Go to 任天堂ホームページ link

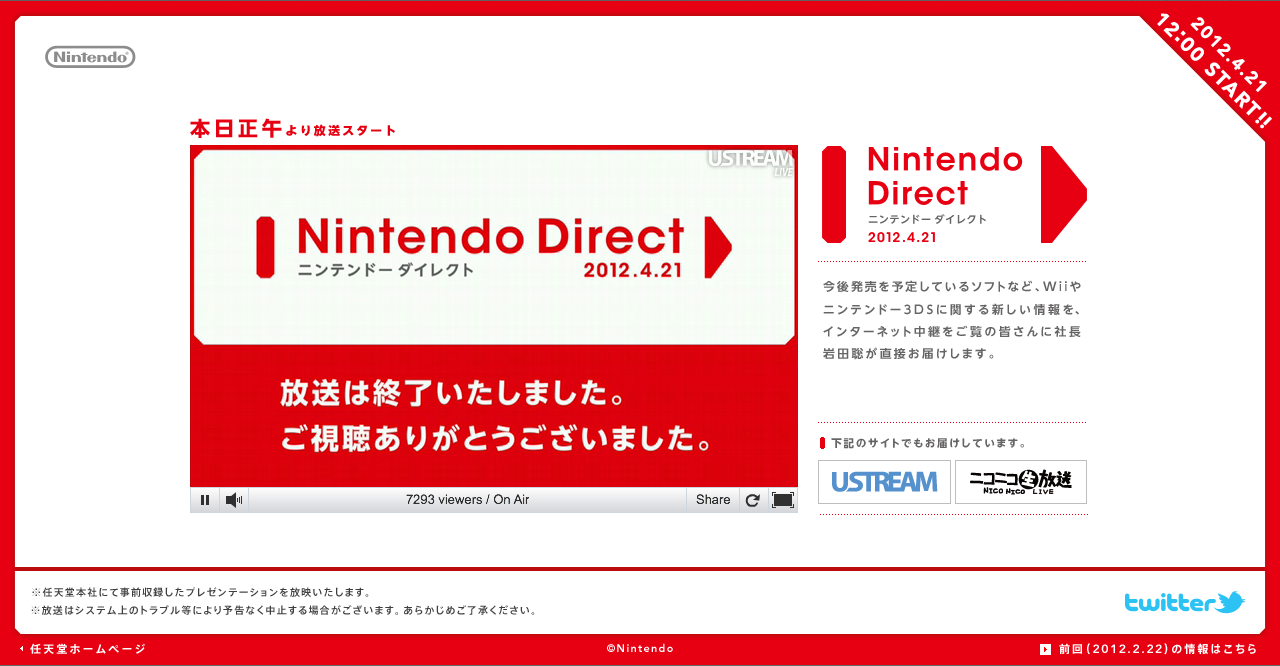[x=83, y=649]
